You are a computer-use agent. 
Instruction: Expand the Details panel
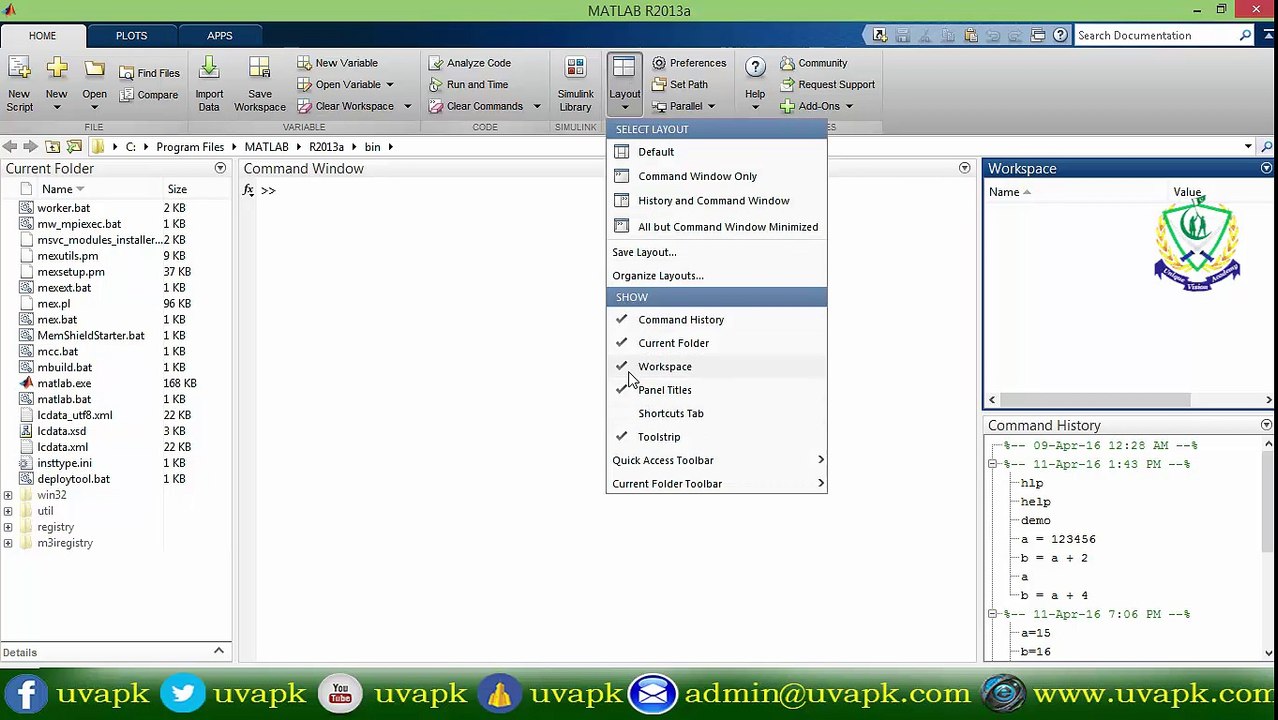point(218,652)
